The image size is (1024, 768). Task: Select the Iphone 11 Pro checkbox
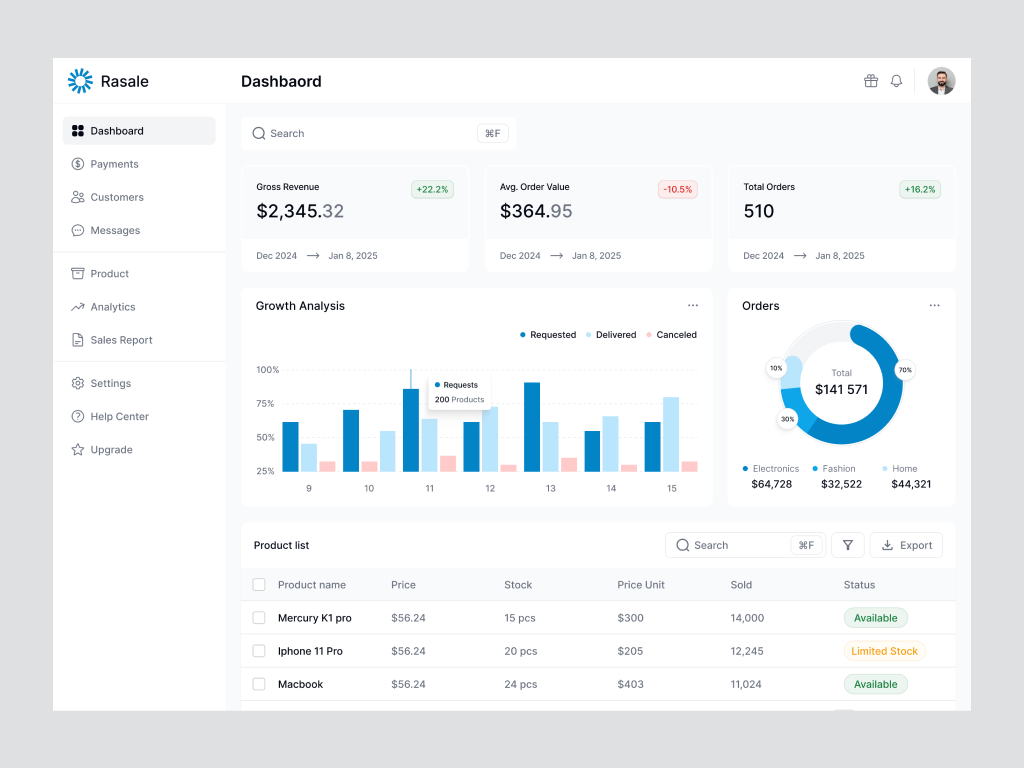click(x=257, y=651)
